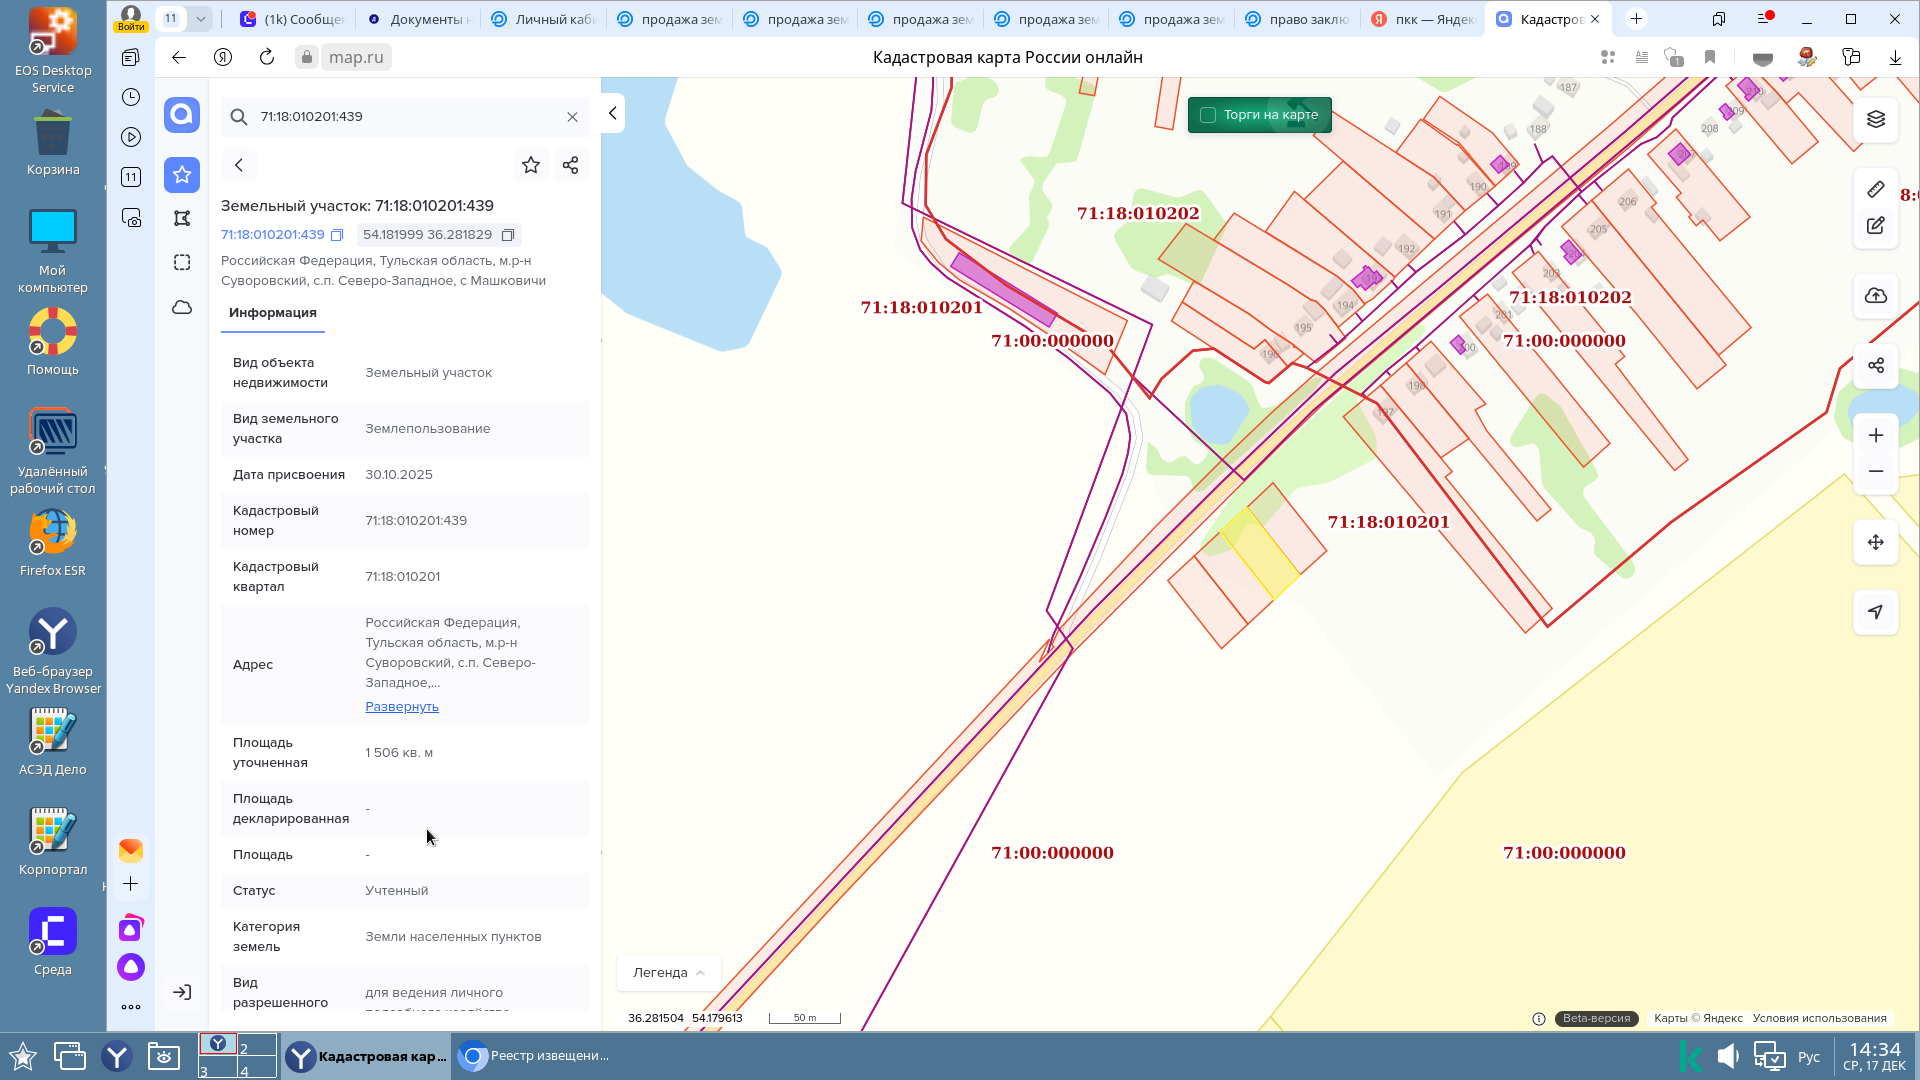Select the ruler measurement tool
1920x1080 pixels.
pos(1875,189)
